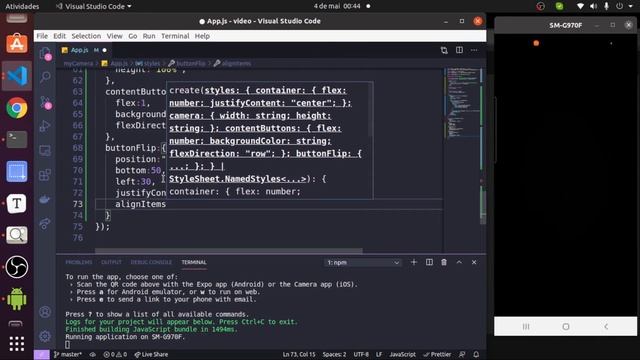Open the Help menu
The height and width of the screenshot is (360, 640).
(202, 36)
